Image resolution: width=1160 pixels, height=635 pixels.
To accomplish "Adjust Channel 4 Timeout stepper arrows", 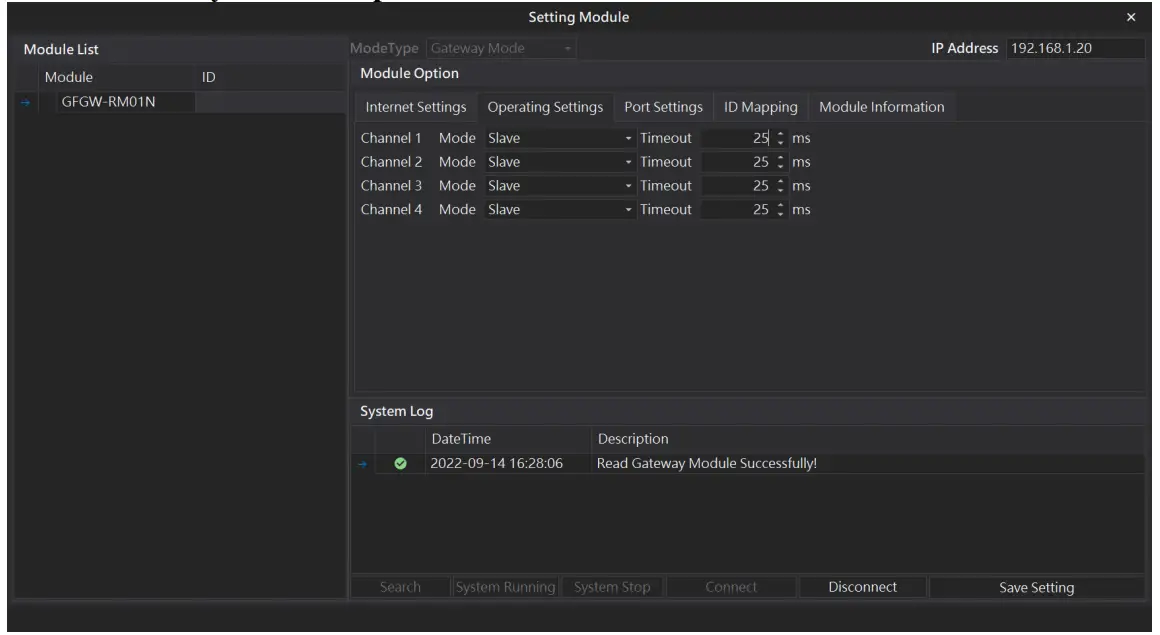I will tap(780, 209).
